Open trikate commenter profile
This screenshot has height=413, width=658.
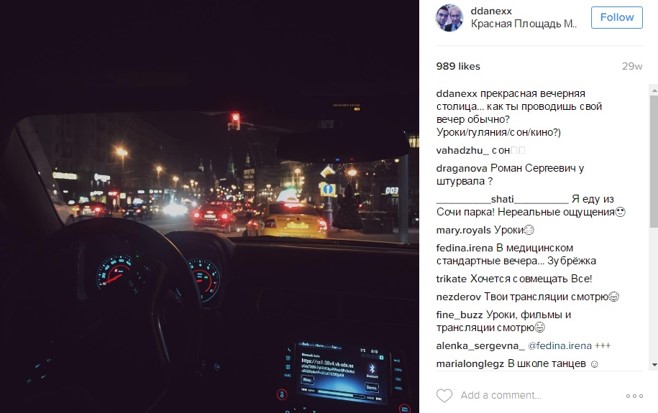tap(451, 279)
